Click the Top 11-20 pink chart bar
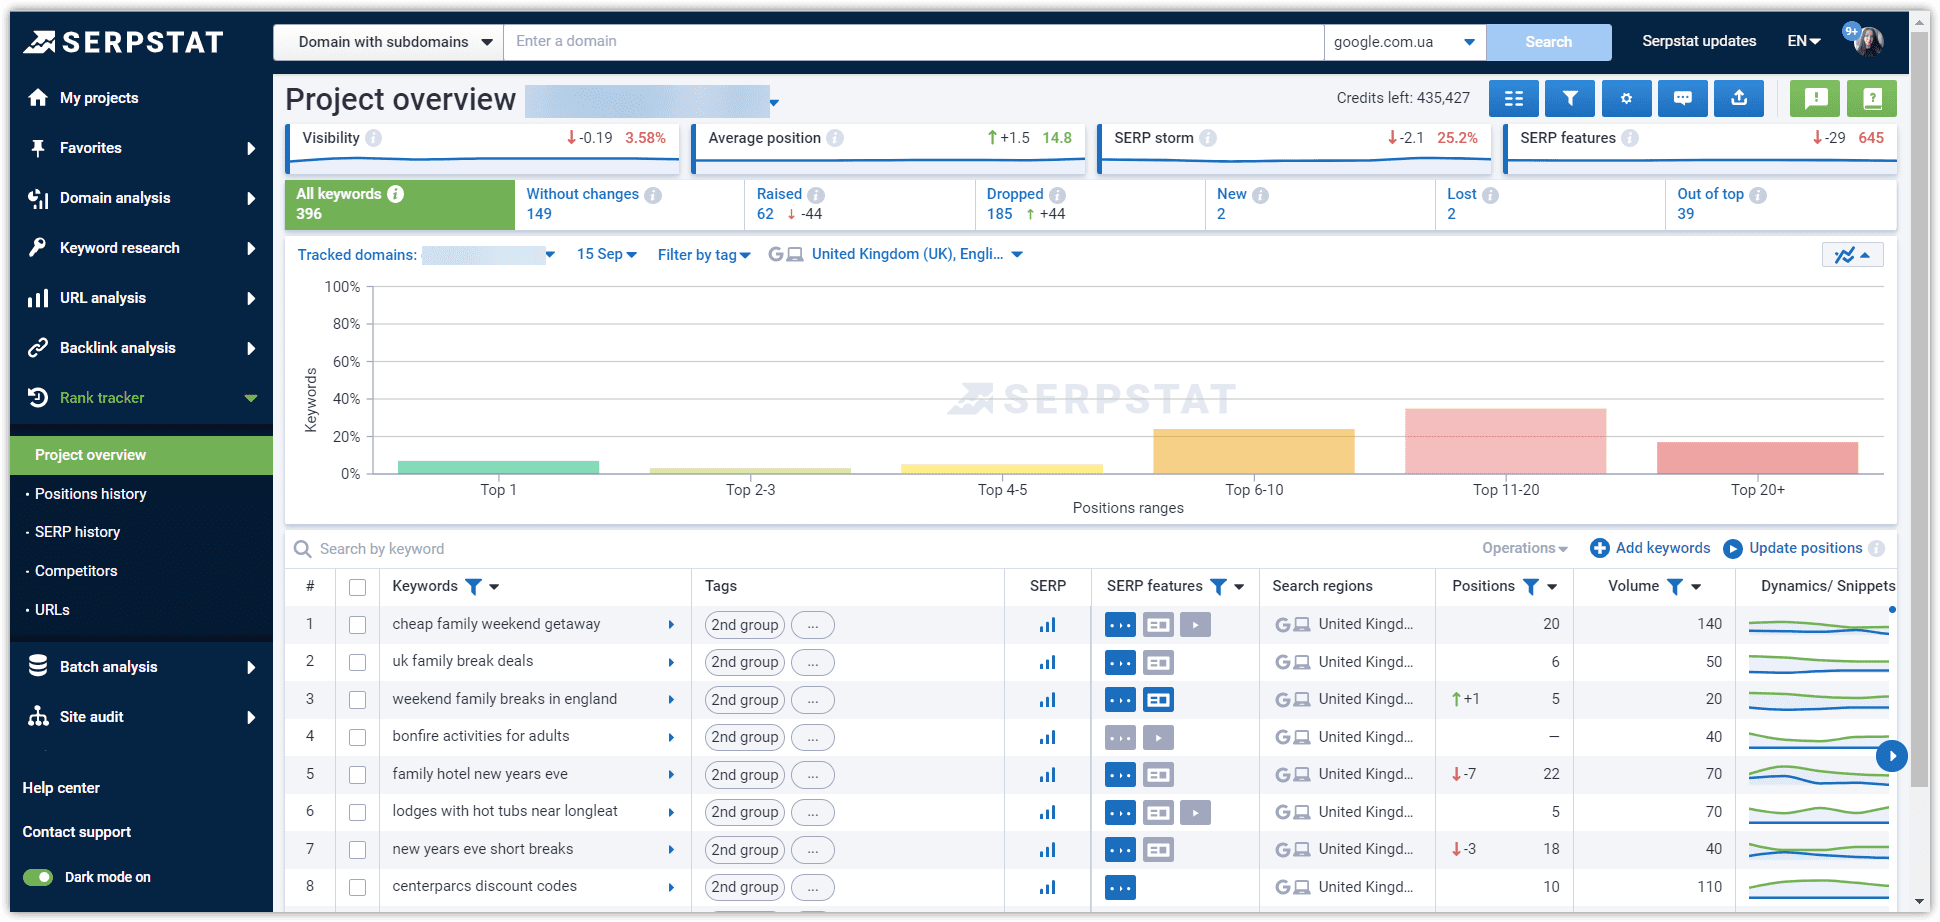The height and width of the screenshot is (922, 1940). [x=1505, y=441]
